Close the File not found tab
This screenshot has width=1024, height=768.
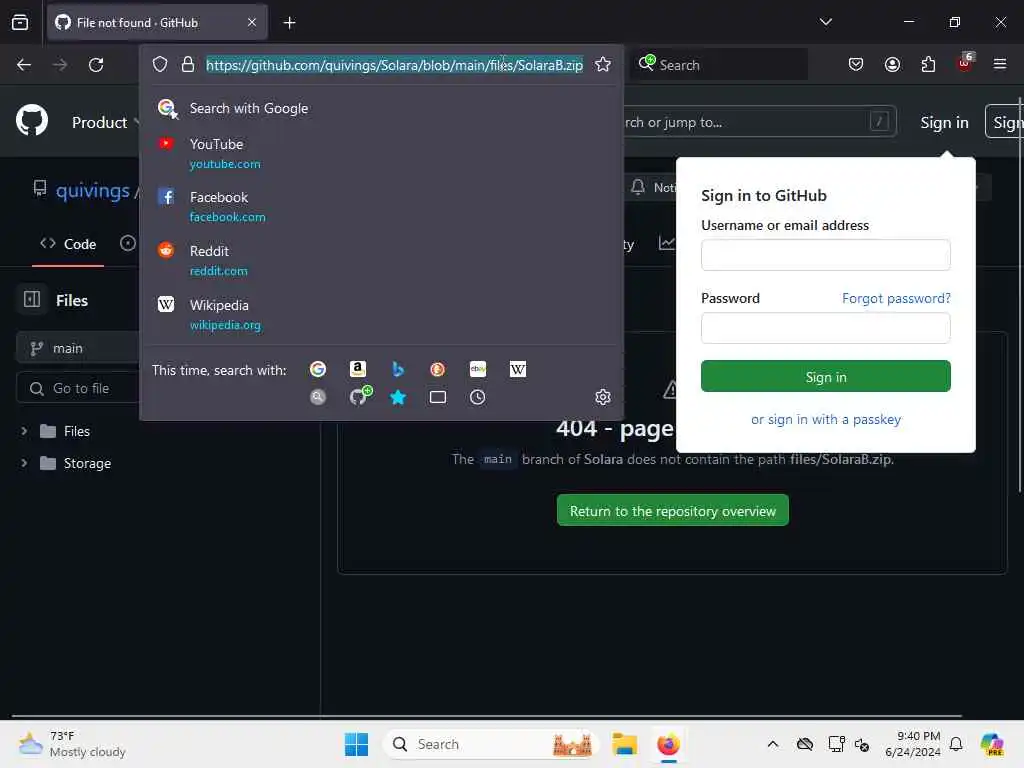pyautogui.click(x=252, y=22)
